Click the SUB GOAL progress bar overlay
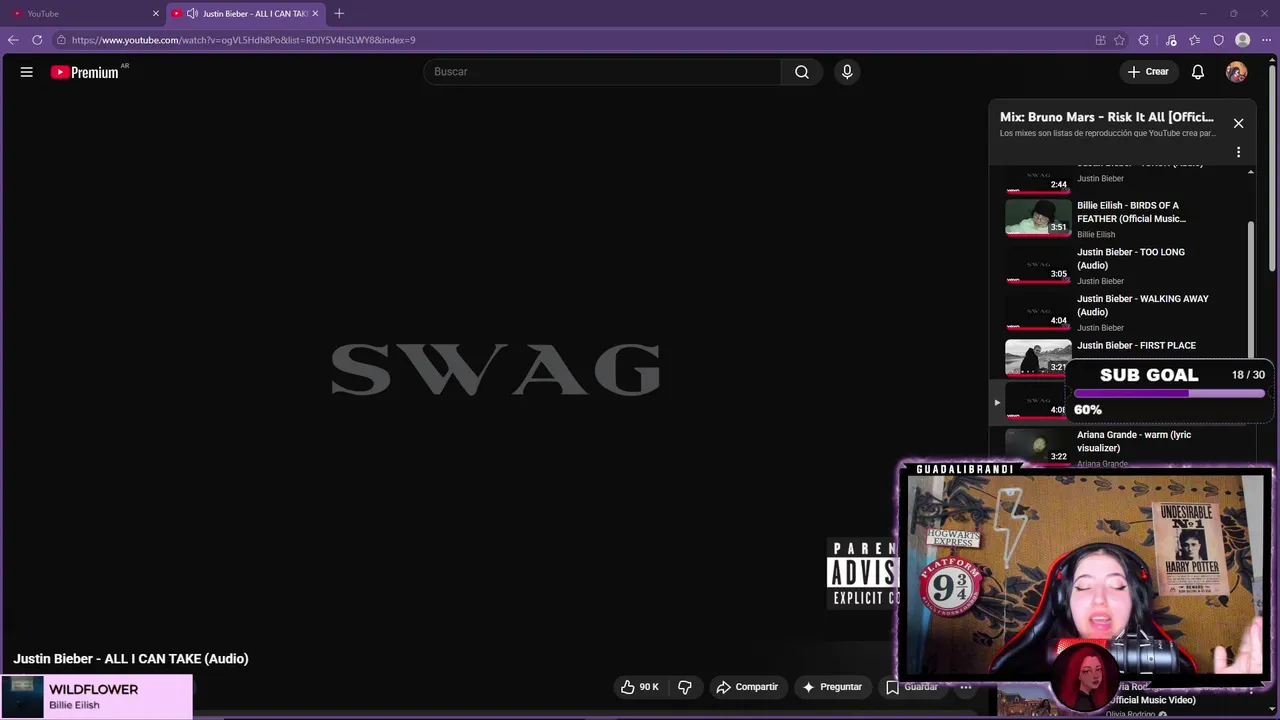The width and height of the screenshot is (1280, 720). (x=1169, y=392)
